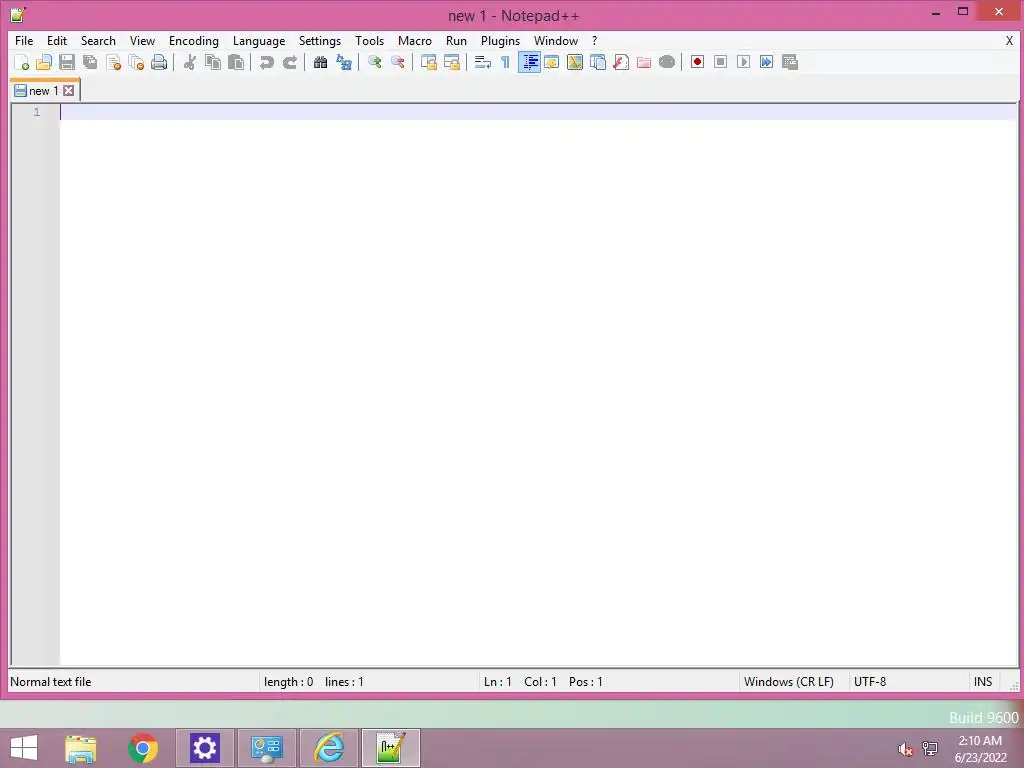Image resolution: width=1024 pixels, height=768 pixels.
Task: Start macro recording with red dot
Action: click(x=697, y=62)
